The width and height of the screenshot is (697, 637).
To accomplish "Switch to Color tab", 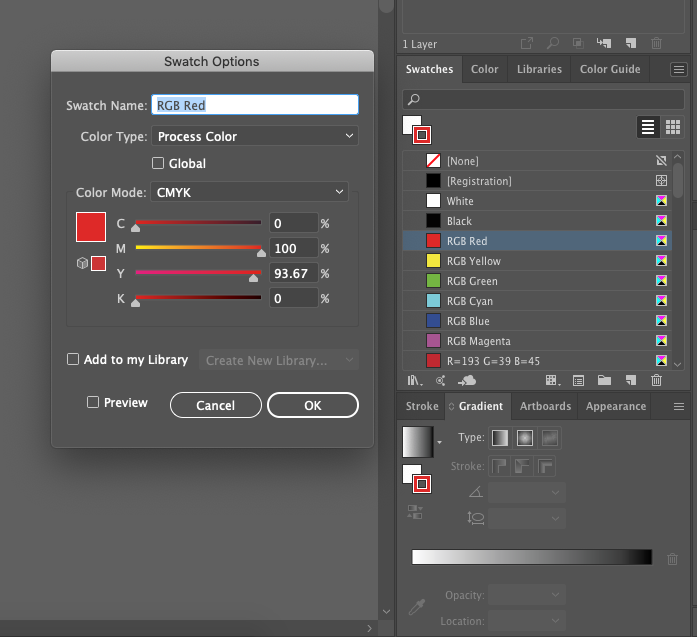I will 485,69.
